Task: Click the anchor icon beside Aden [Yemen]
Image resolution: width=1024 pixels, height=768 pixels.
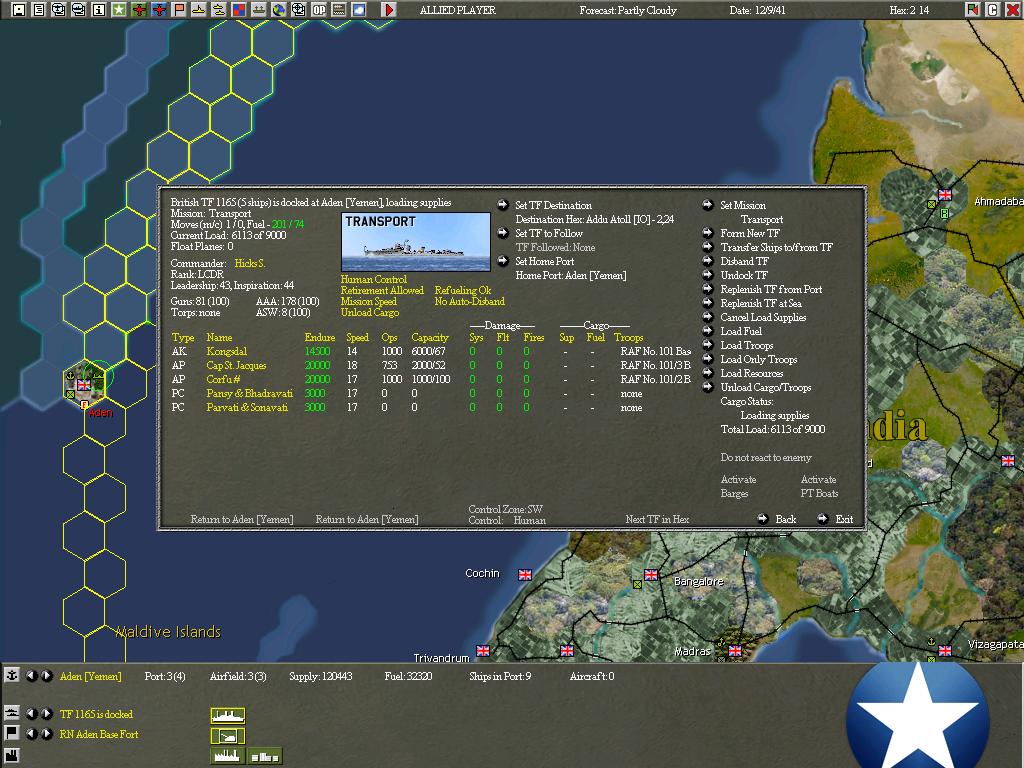Action: point(12,676)
